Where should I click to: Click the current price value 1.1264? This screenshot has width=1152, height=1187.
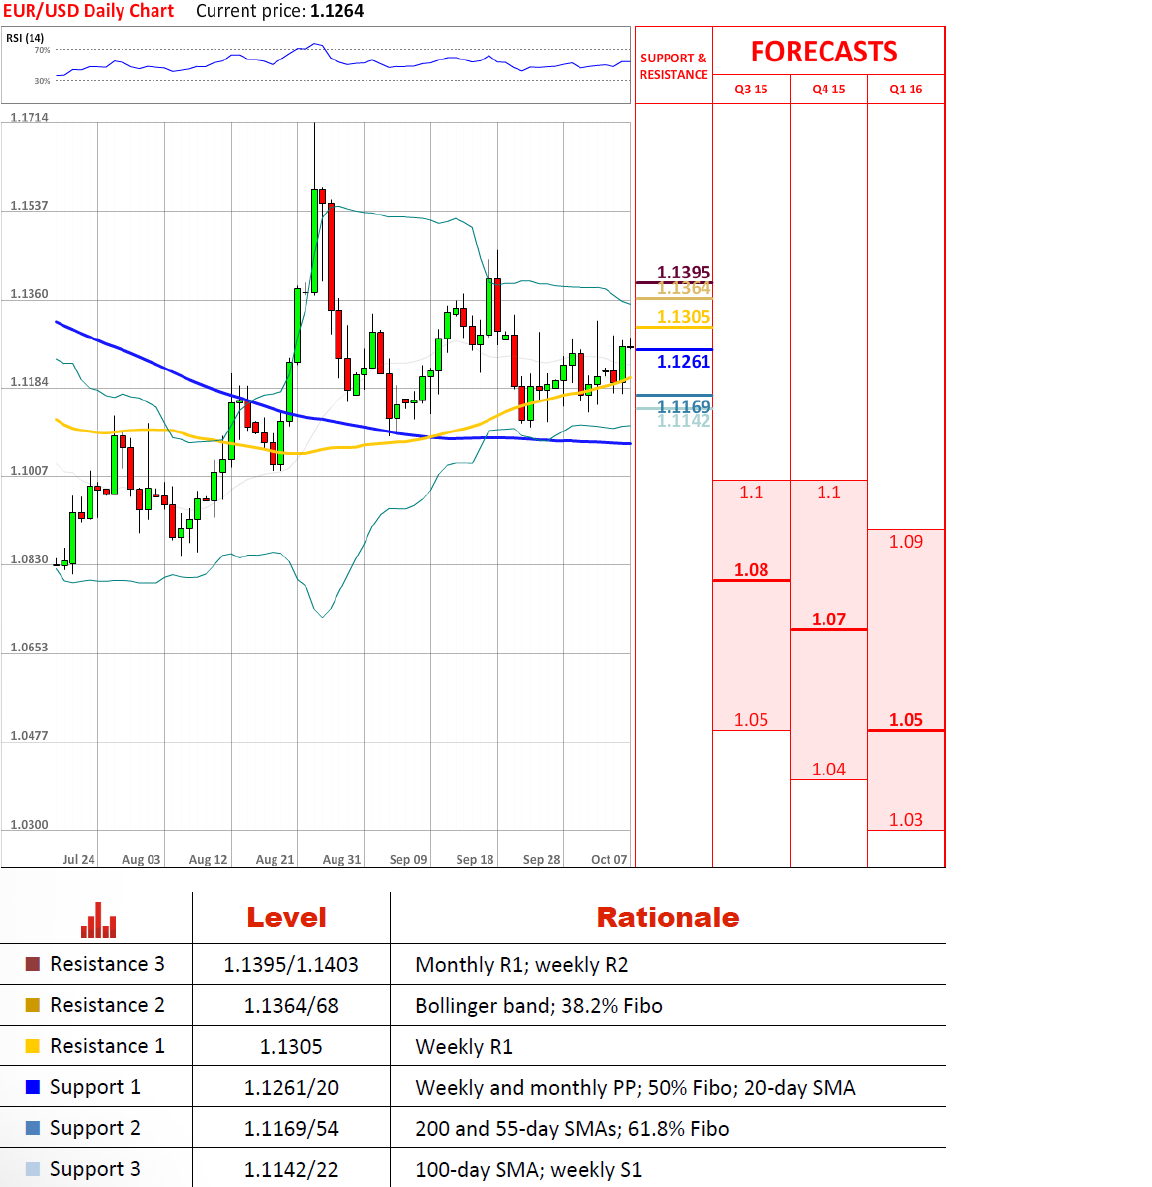(337, 11)
